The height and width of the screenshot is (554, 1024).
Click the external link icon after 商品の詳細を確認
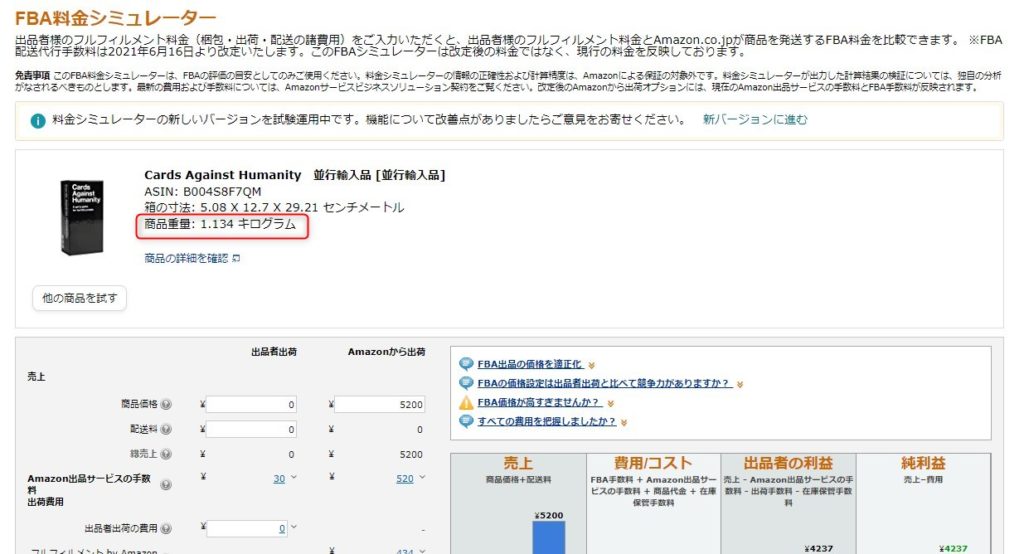(236, 259)
